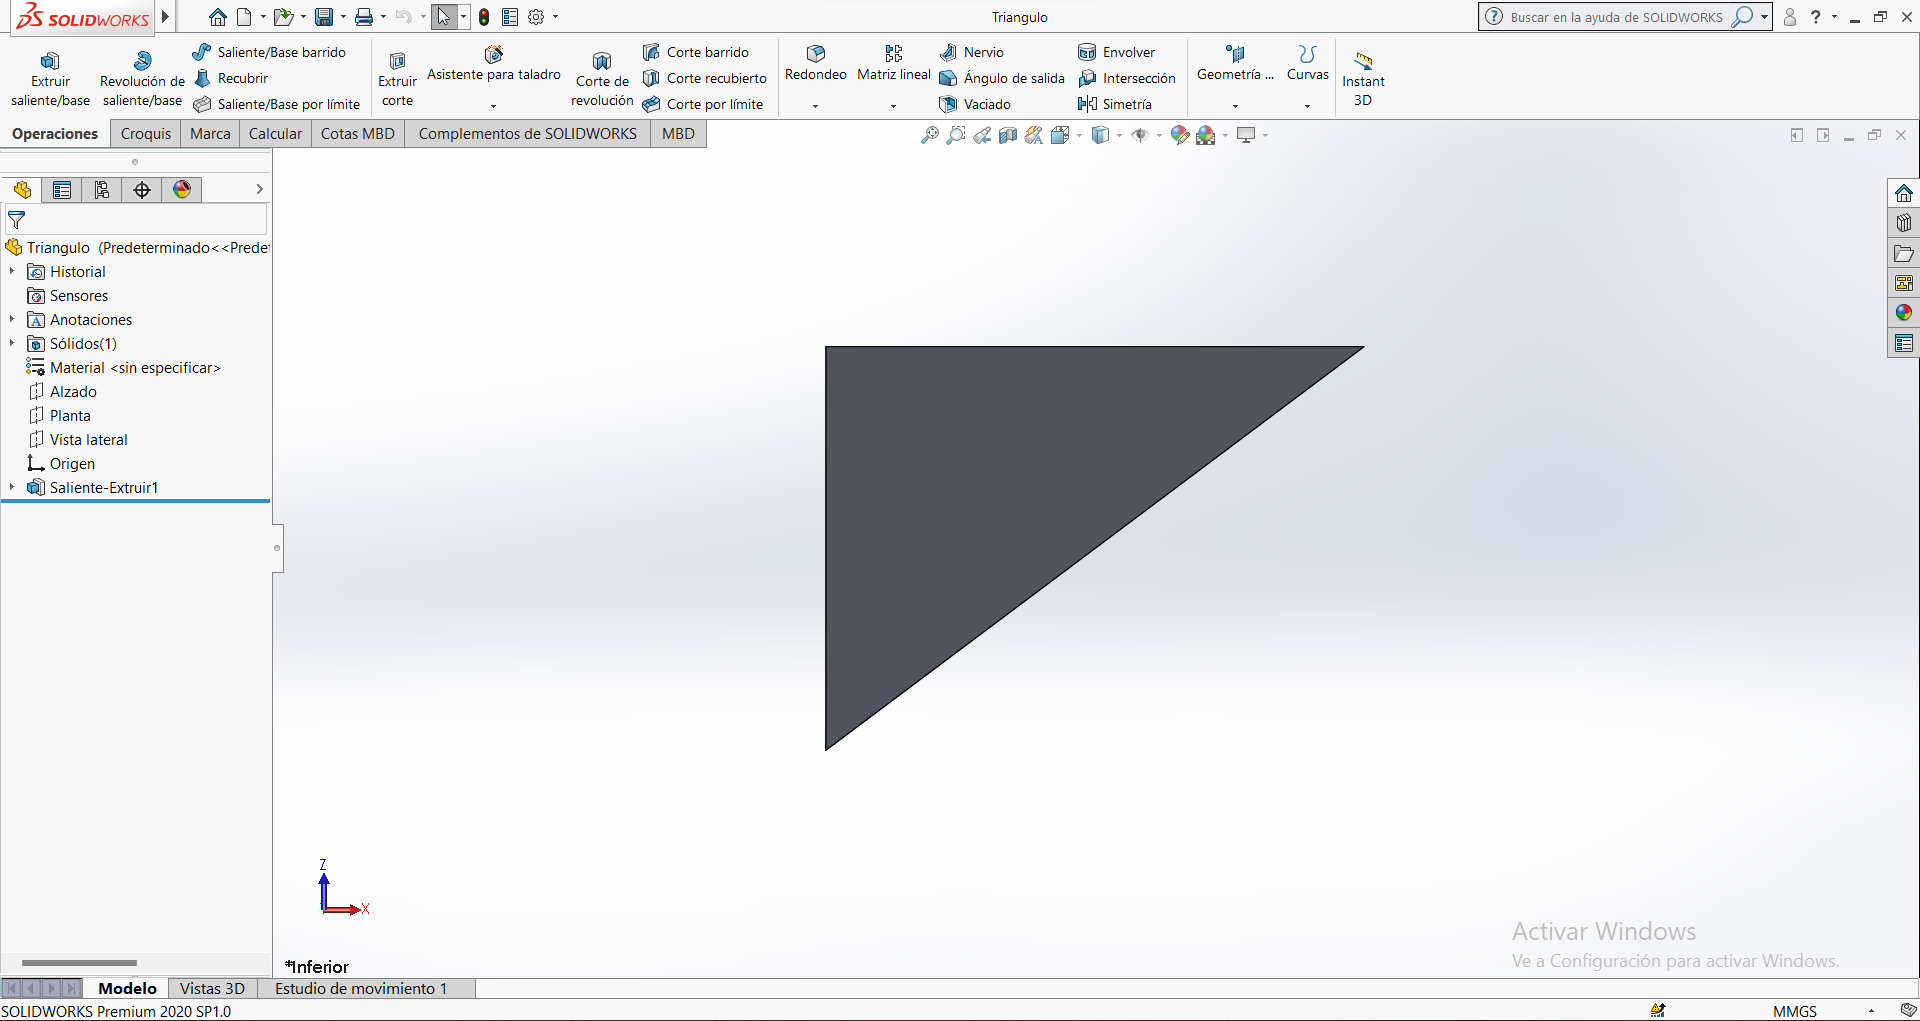The width and height of the screenshot is (1920, 1021).
Task: Select the Intersección tool
Action: [x=1127, y=78]
